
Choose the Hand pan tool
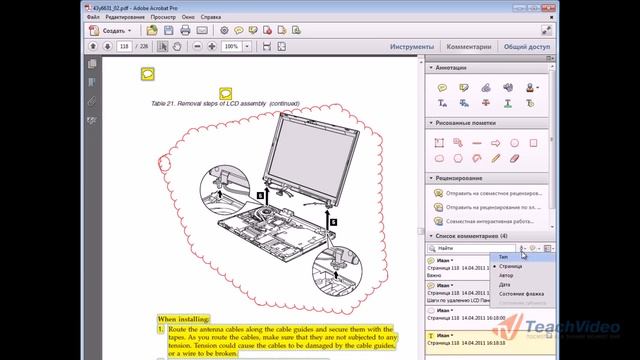(x=177, y=47)
